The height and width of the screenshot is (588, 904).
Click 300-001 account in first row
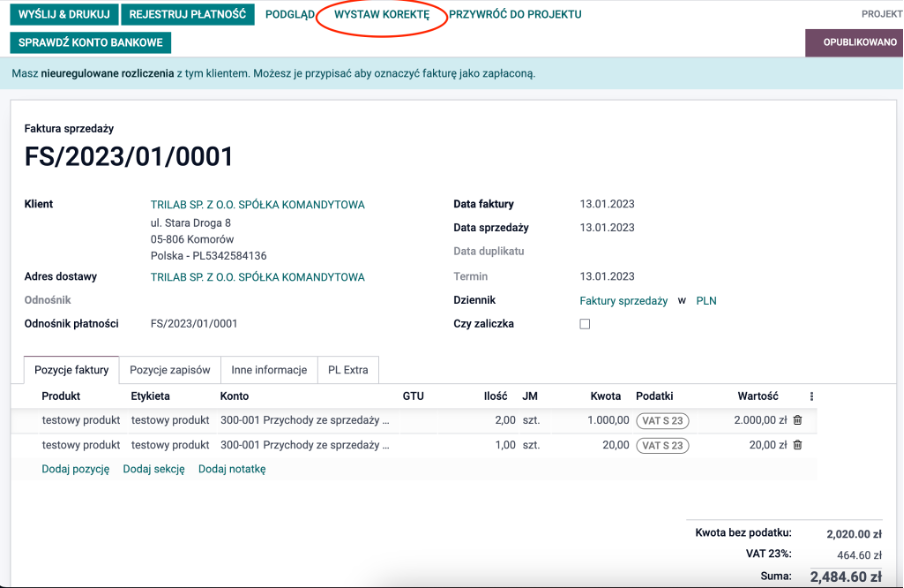pos(304,420)
